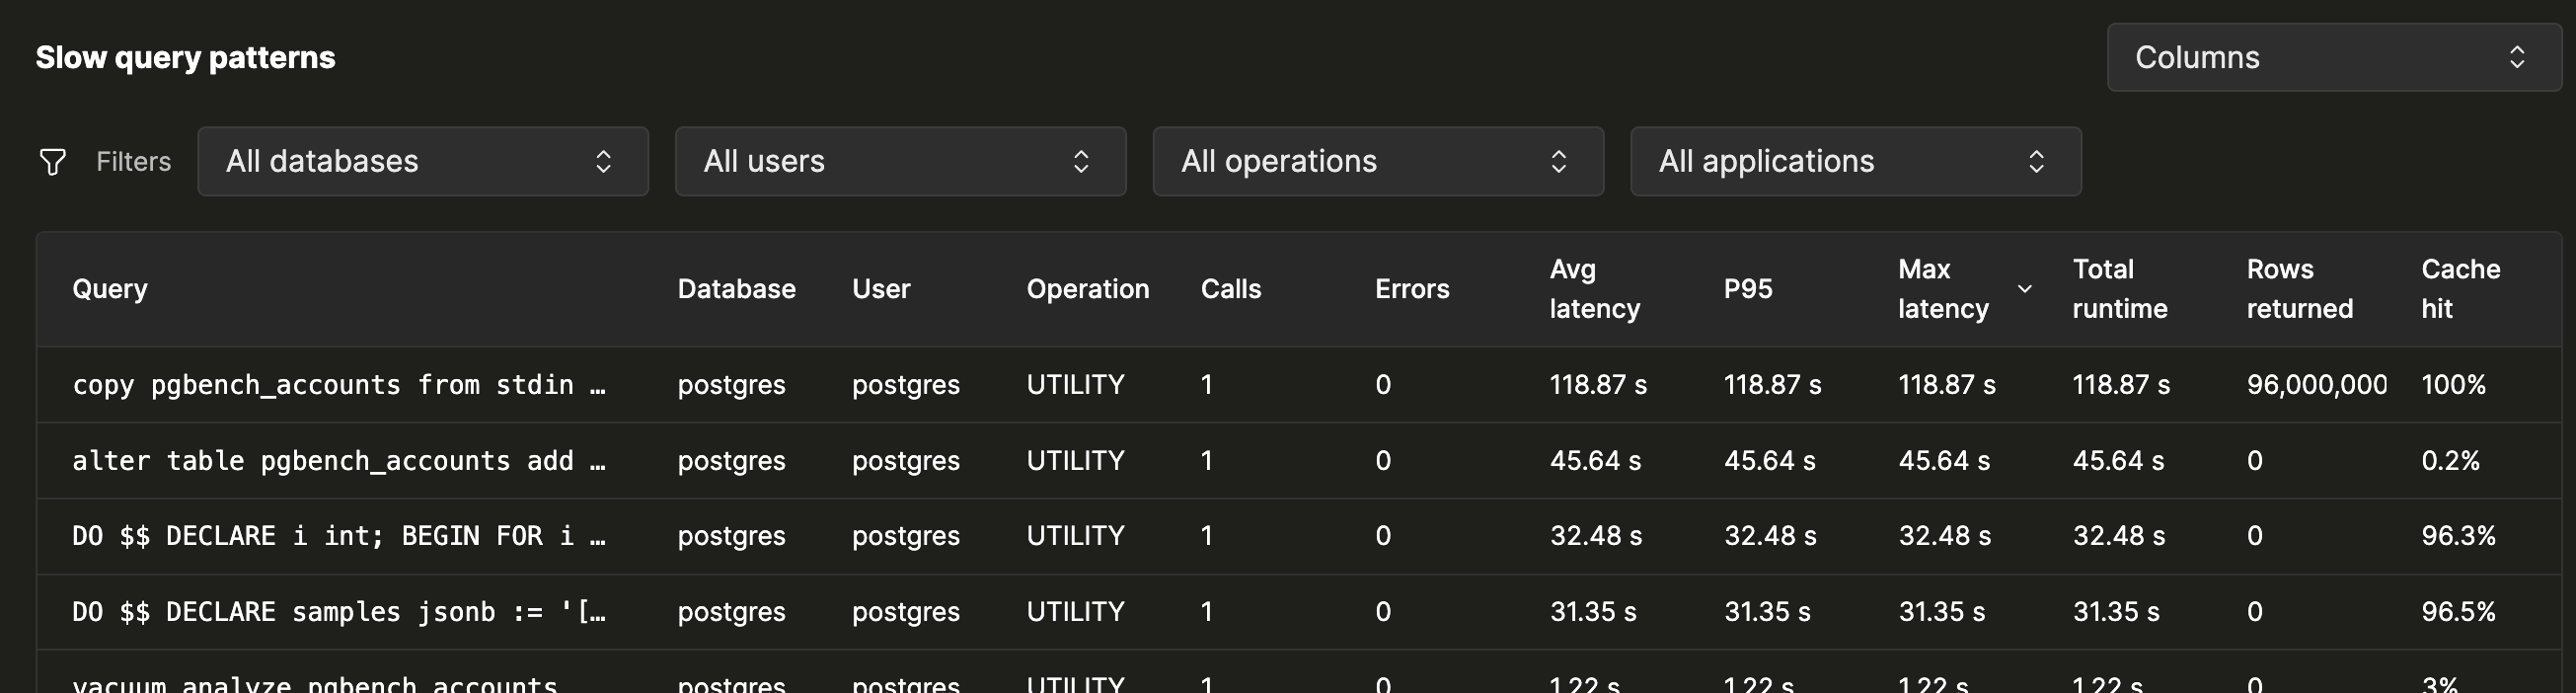
Task: Select the alter table pgbench_accounts add query
Action: click(339, 461)
